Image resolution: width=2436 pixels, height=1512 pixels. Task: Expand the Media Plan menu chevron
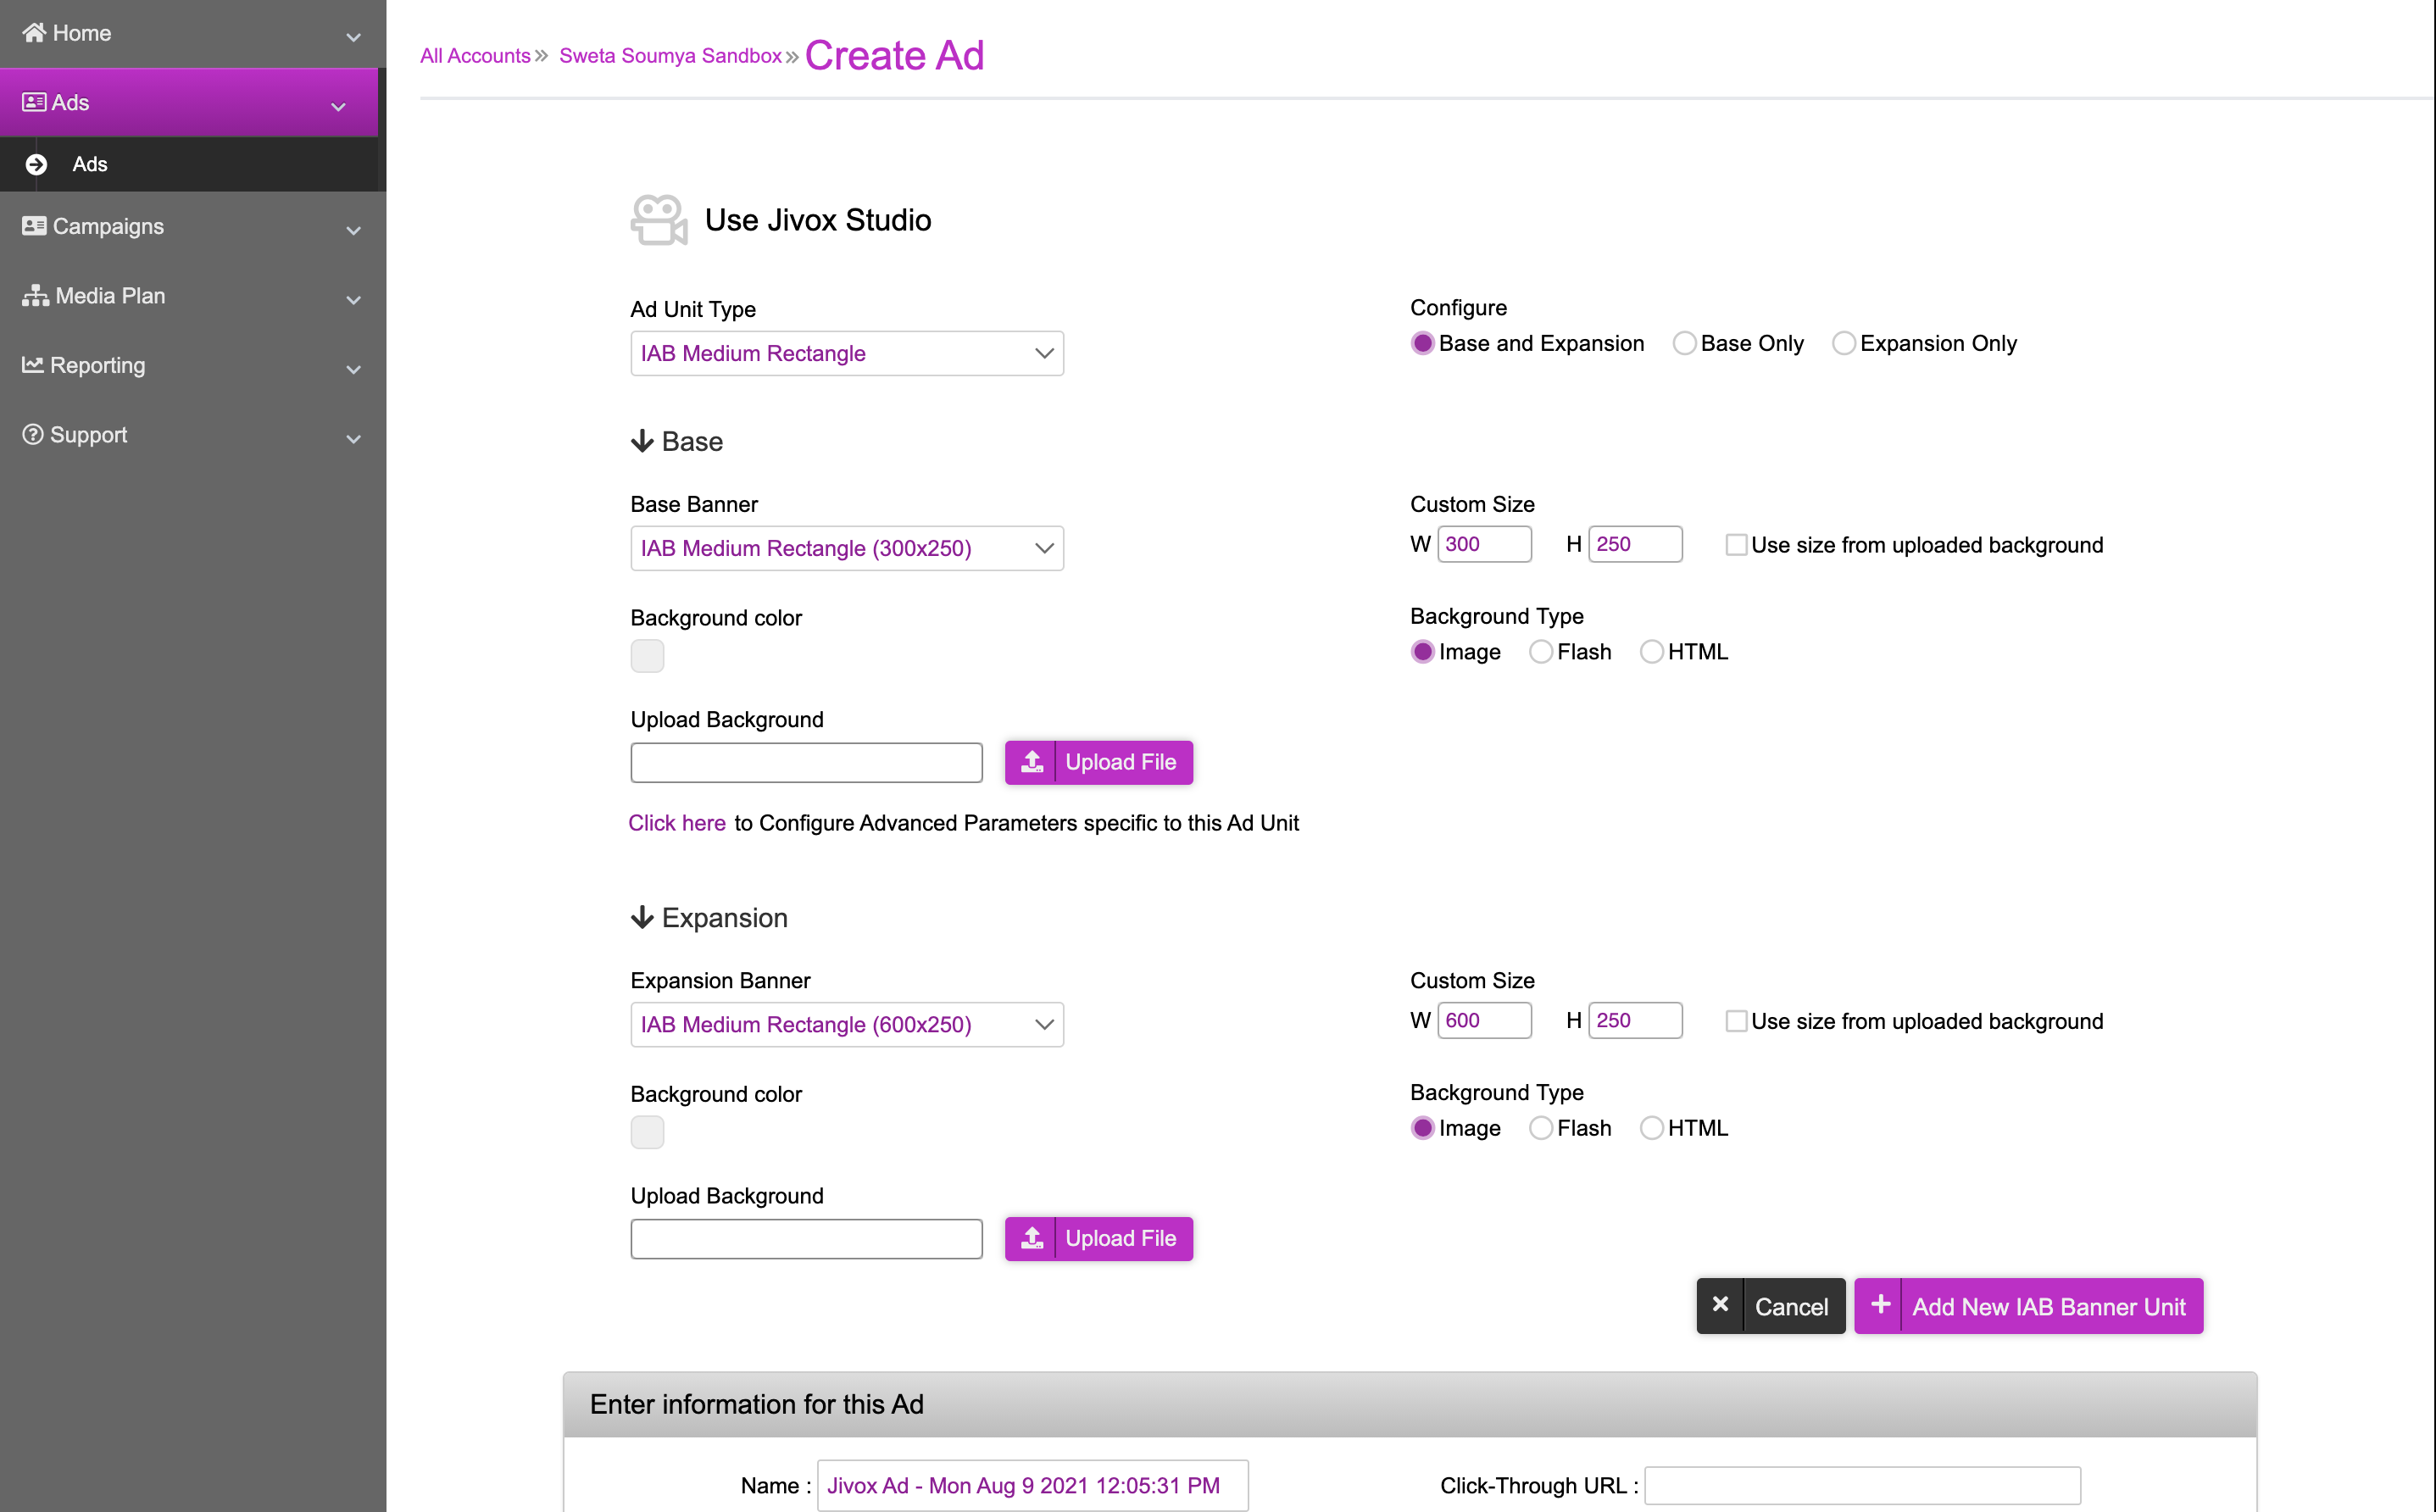353,300
